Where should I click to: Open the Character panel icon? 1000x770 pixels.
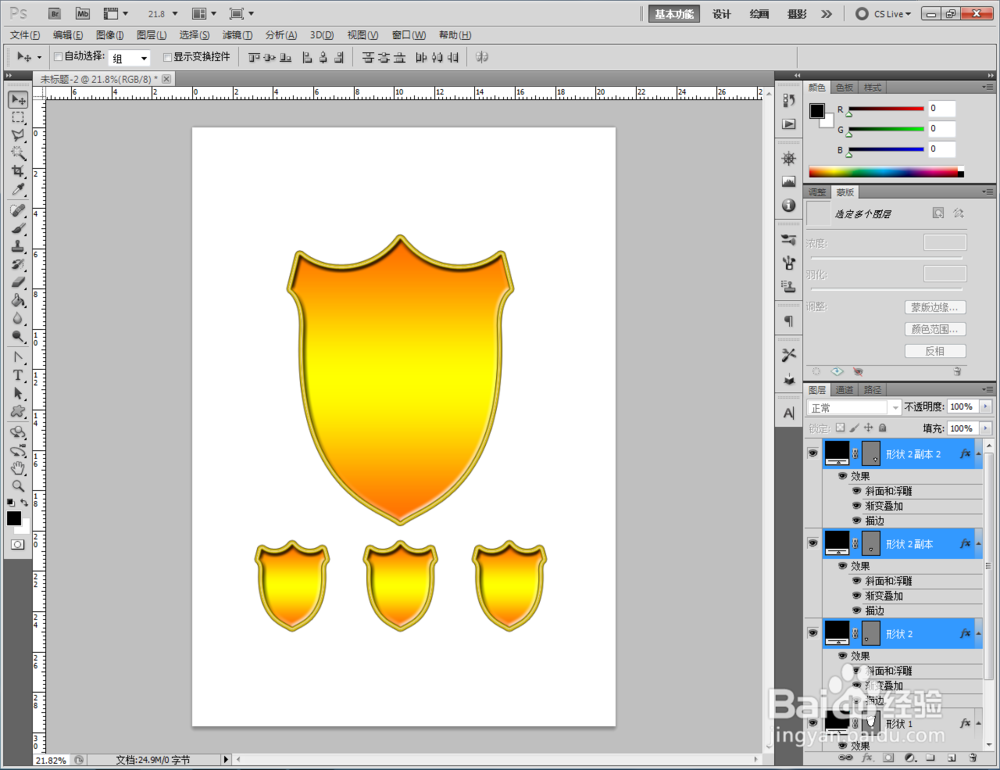click(789, 413)
